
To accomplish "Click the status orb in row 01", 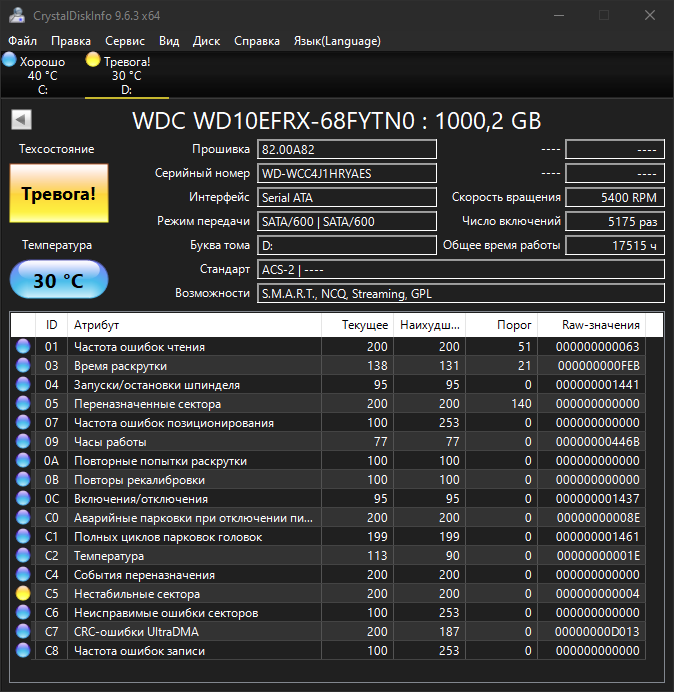I will coord(23,346).
